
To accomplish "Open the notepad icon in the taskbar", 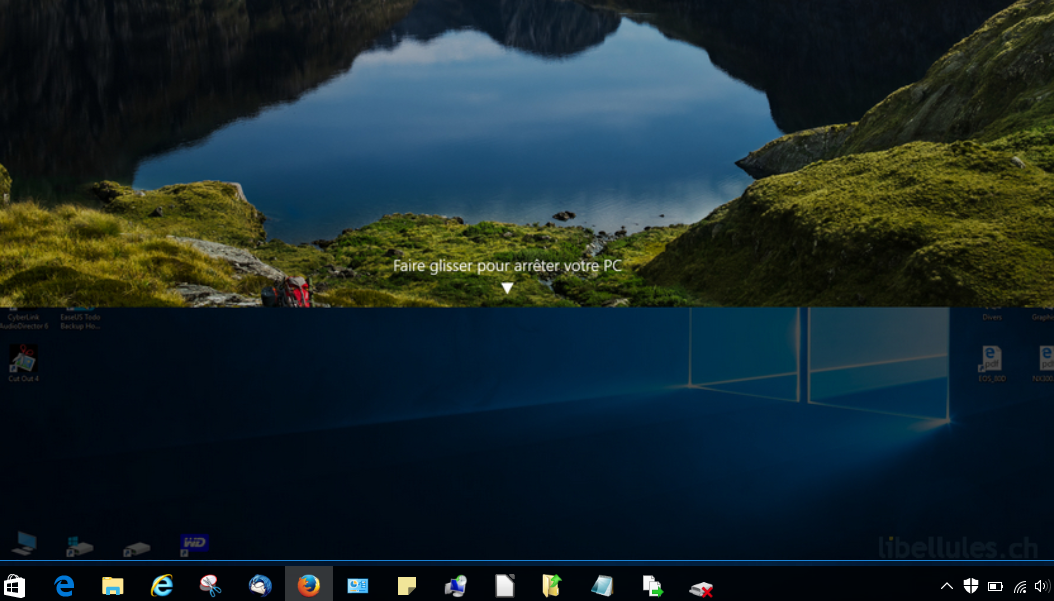I will coord(602,586).
